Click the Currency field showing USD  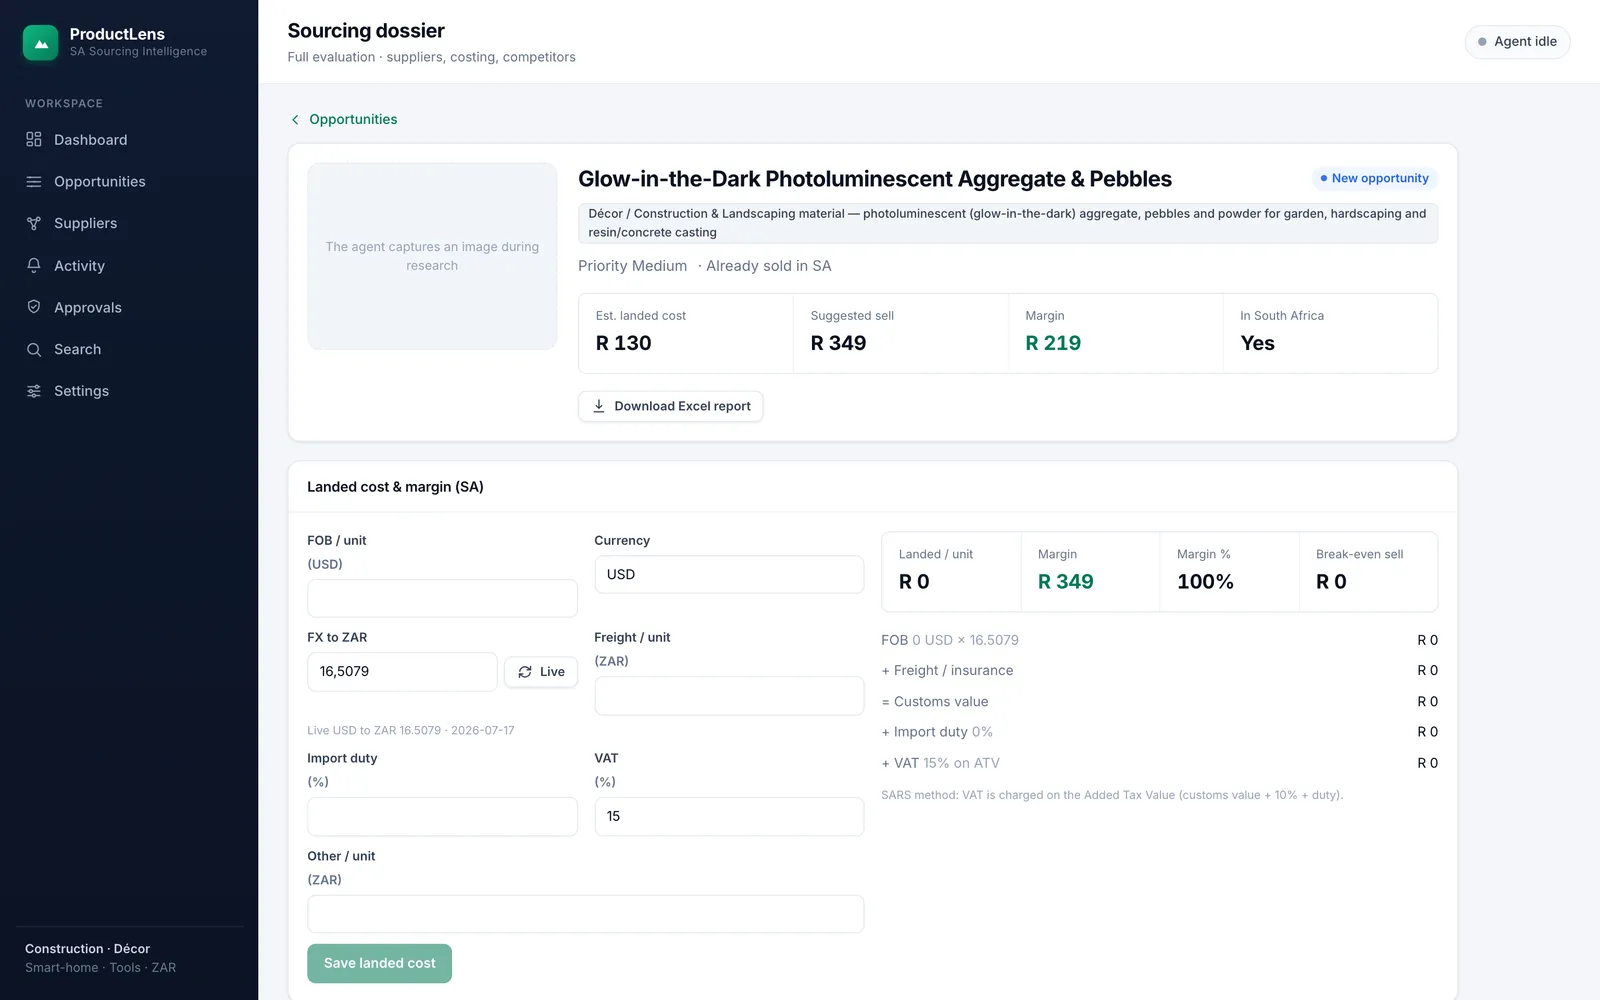(x=729, y=574)
